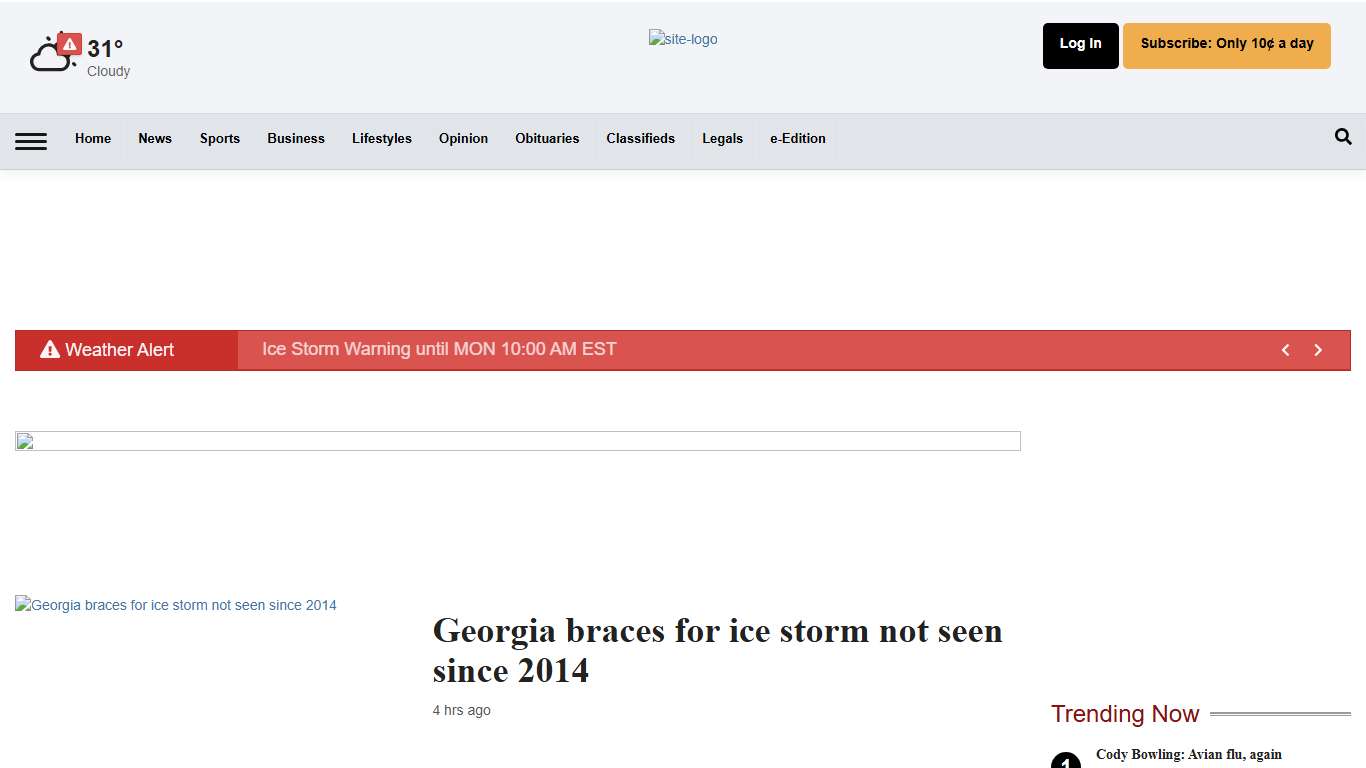Open the Georgia ice storm article thumbnail
Image resolution: width=1366 pixels, height=768 pixels.
(176, 605)
